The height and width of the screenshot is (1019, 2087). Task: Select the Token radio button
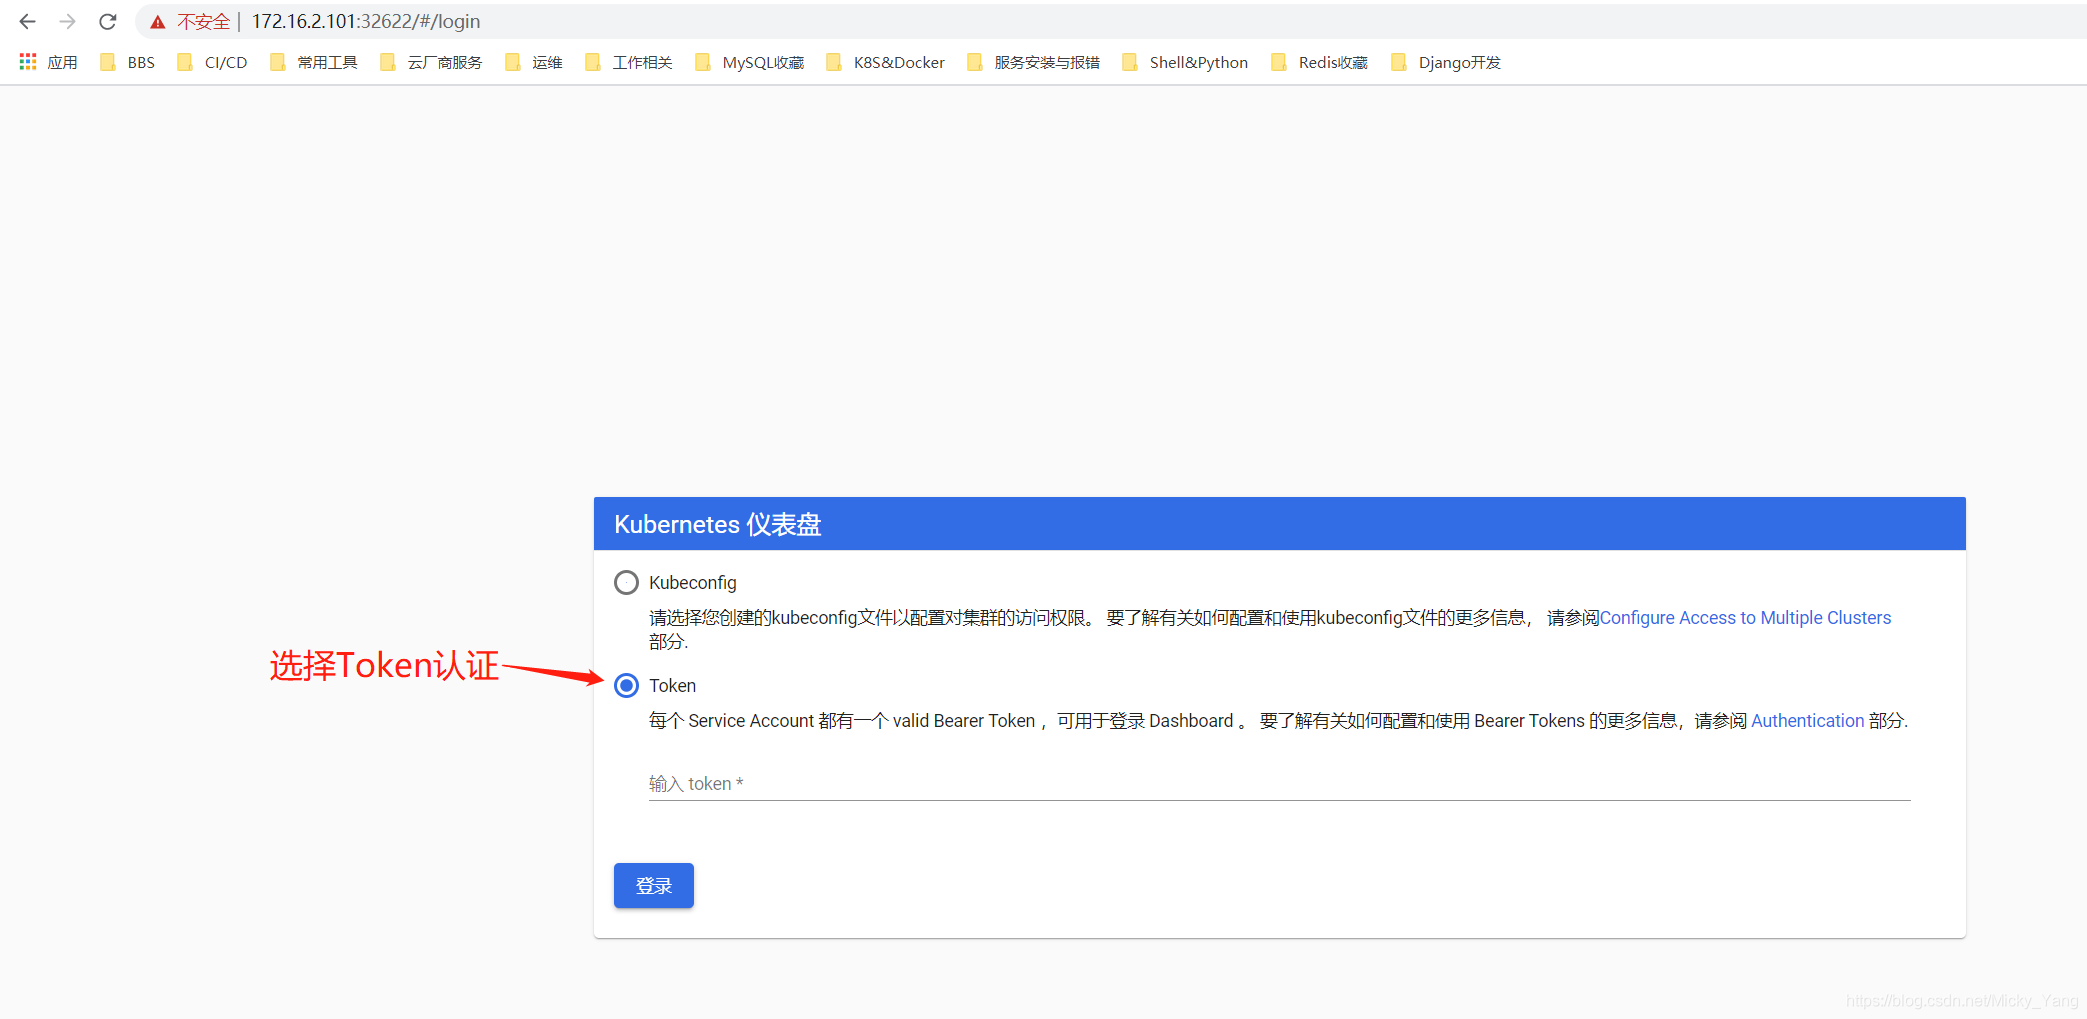tap(626, 685)
